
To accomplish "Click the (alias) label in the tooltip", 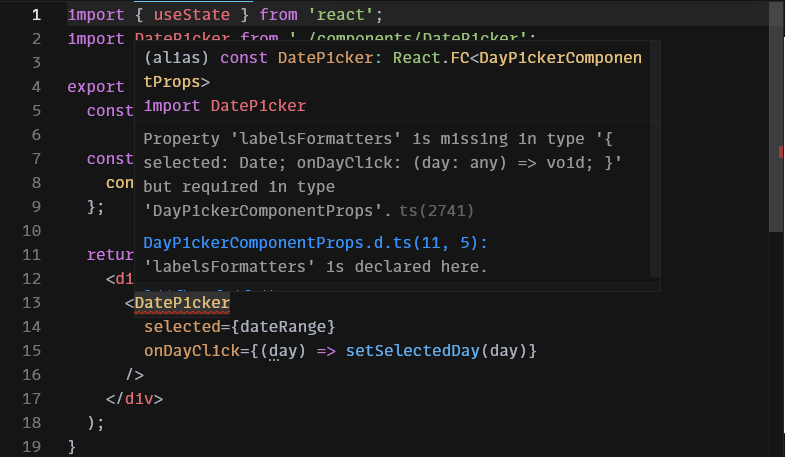I will tap(176, 58).
